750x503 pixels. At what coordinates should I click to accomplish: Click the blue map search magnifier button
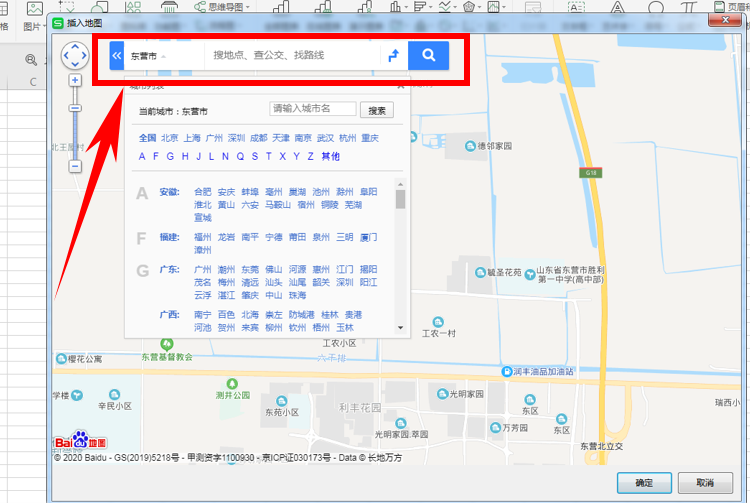(428, 55)
